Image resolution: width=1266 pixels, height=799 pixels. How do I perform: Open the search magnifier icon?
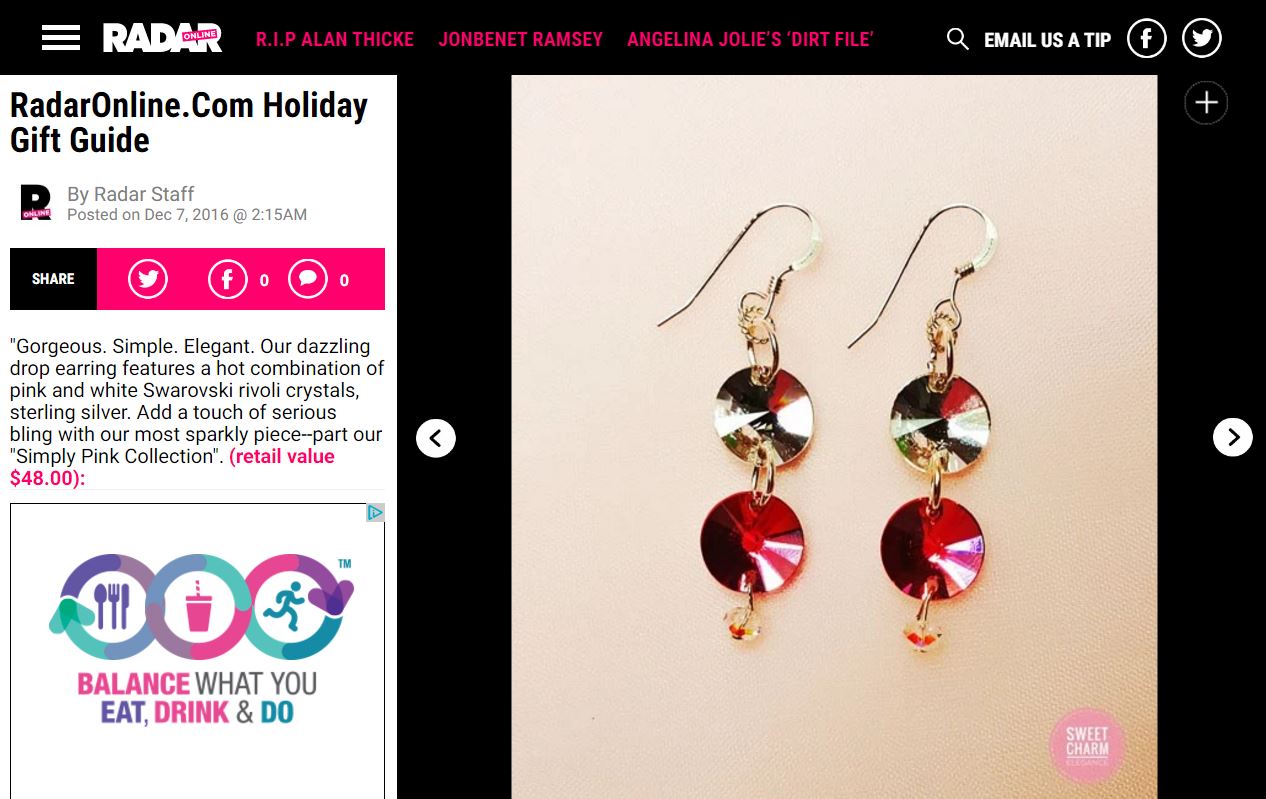[958, 39]
